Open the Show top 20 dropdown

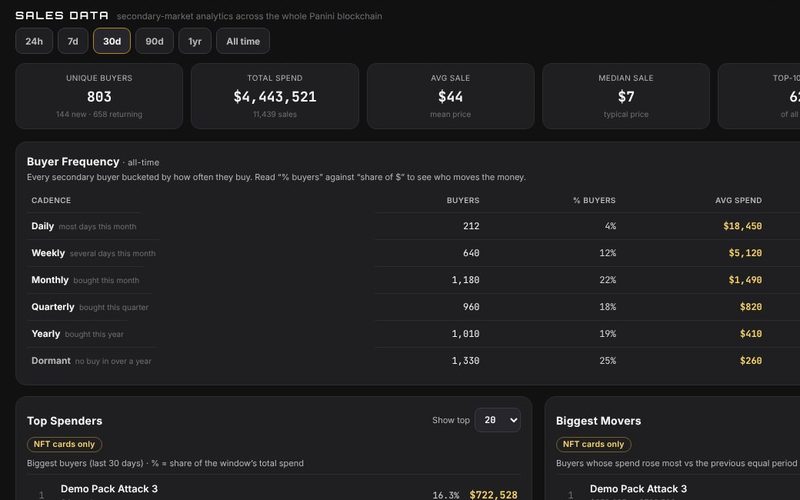coord(497,420)
